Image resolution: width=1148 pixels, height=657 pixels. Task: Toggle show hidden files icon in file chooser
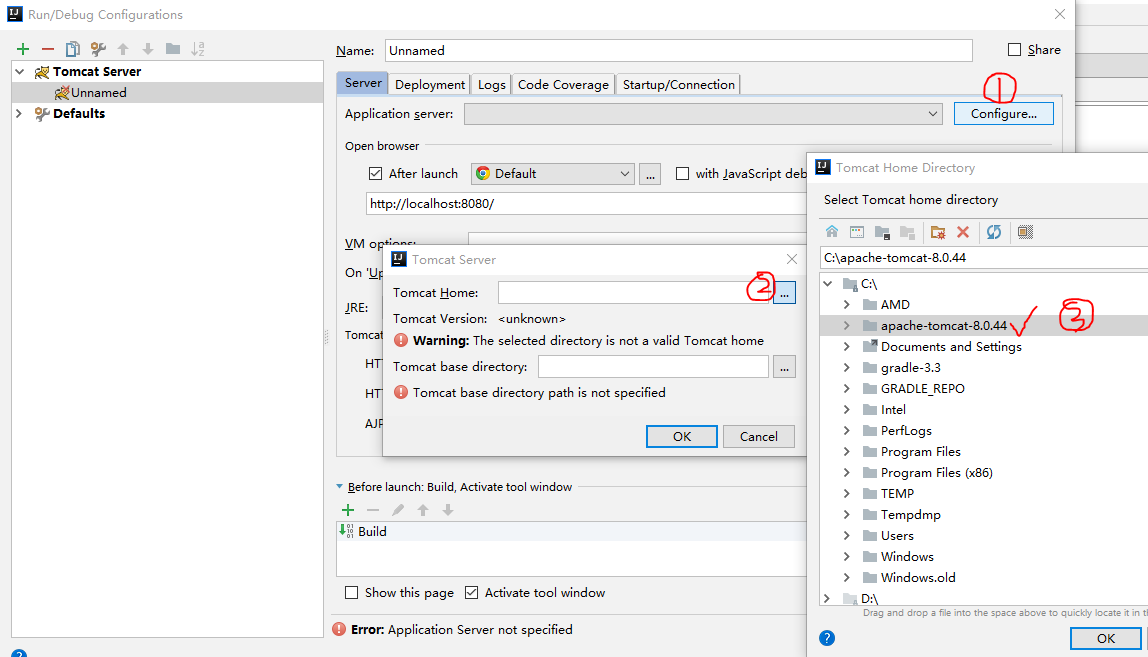pyautogui.click(x=1025, y=232)
